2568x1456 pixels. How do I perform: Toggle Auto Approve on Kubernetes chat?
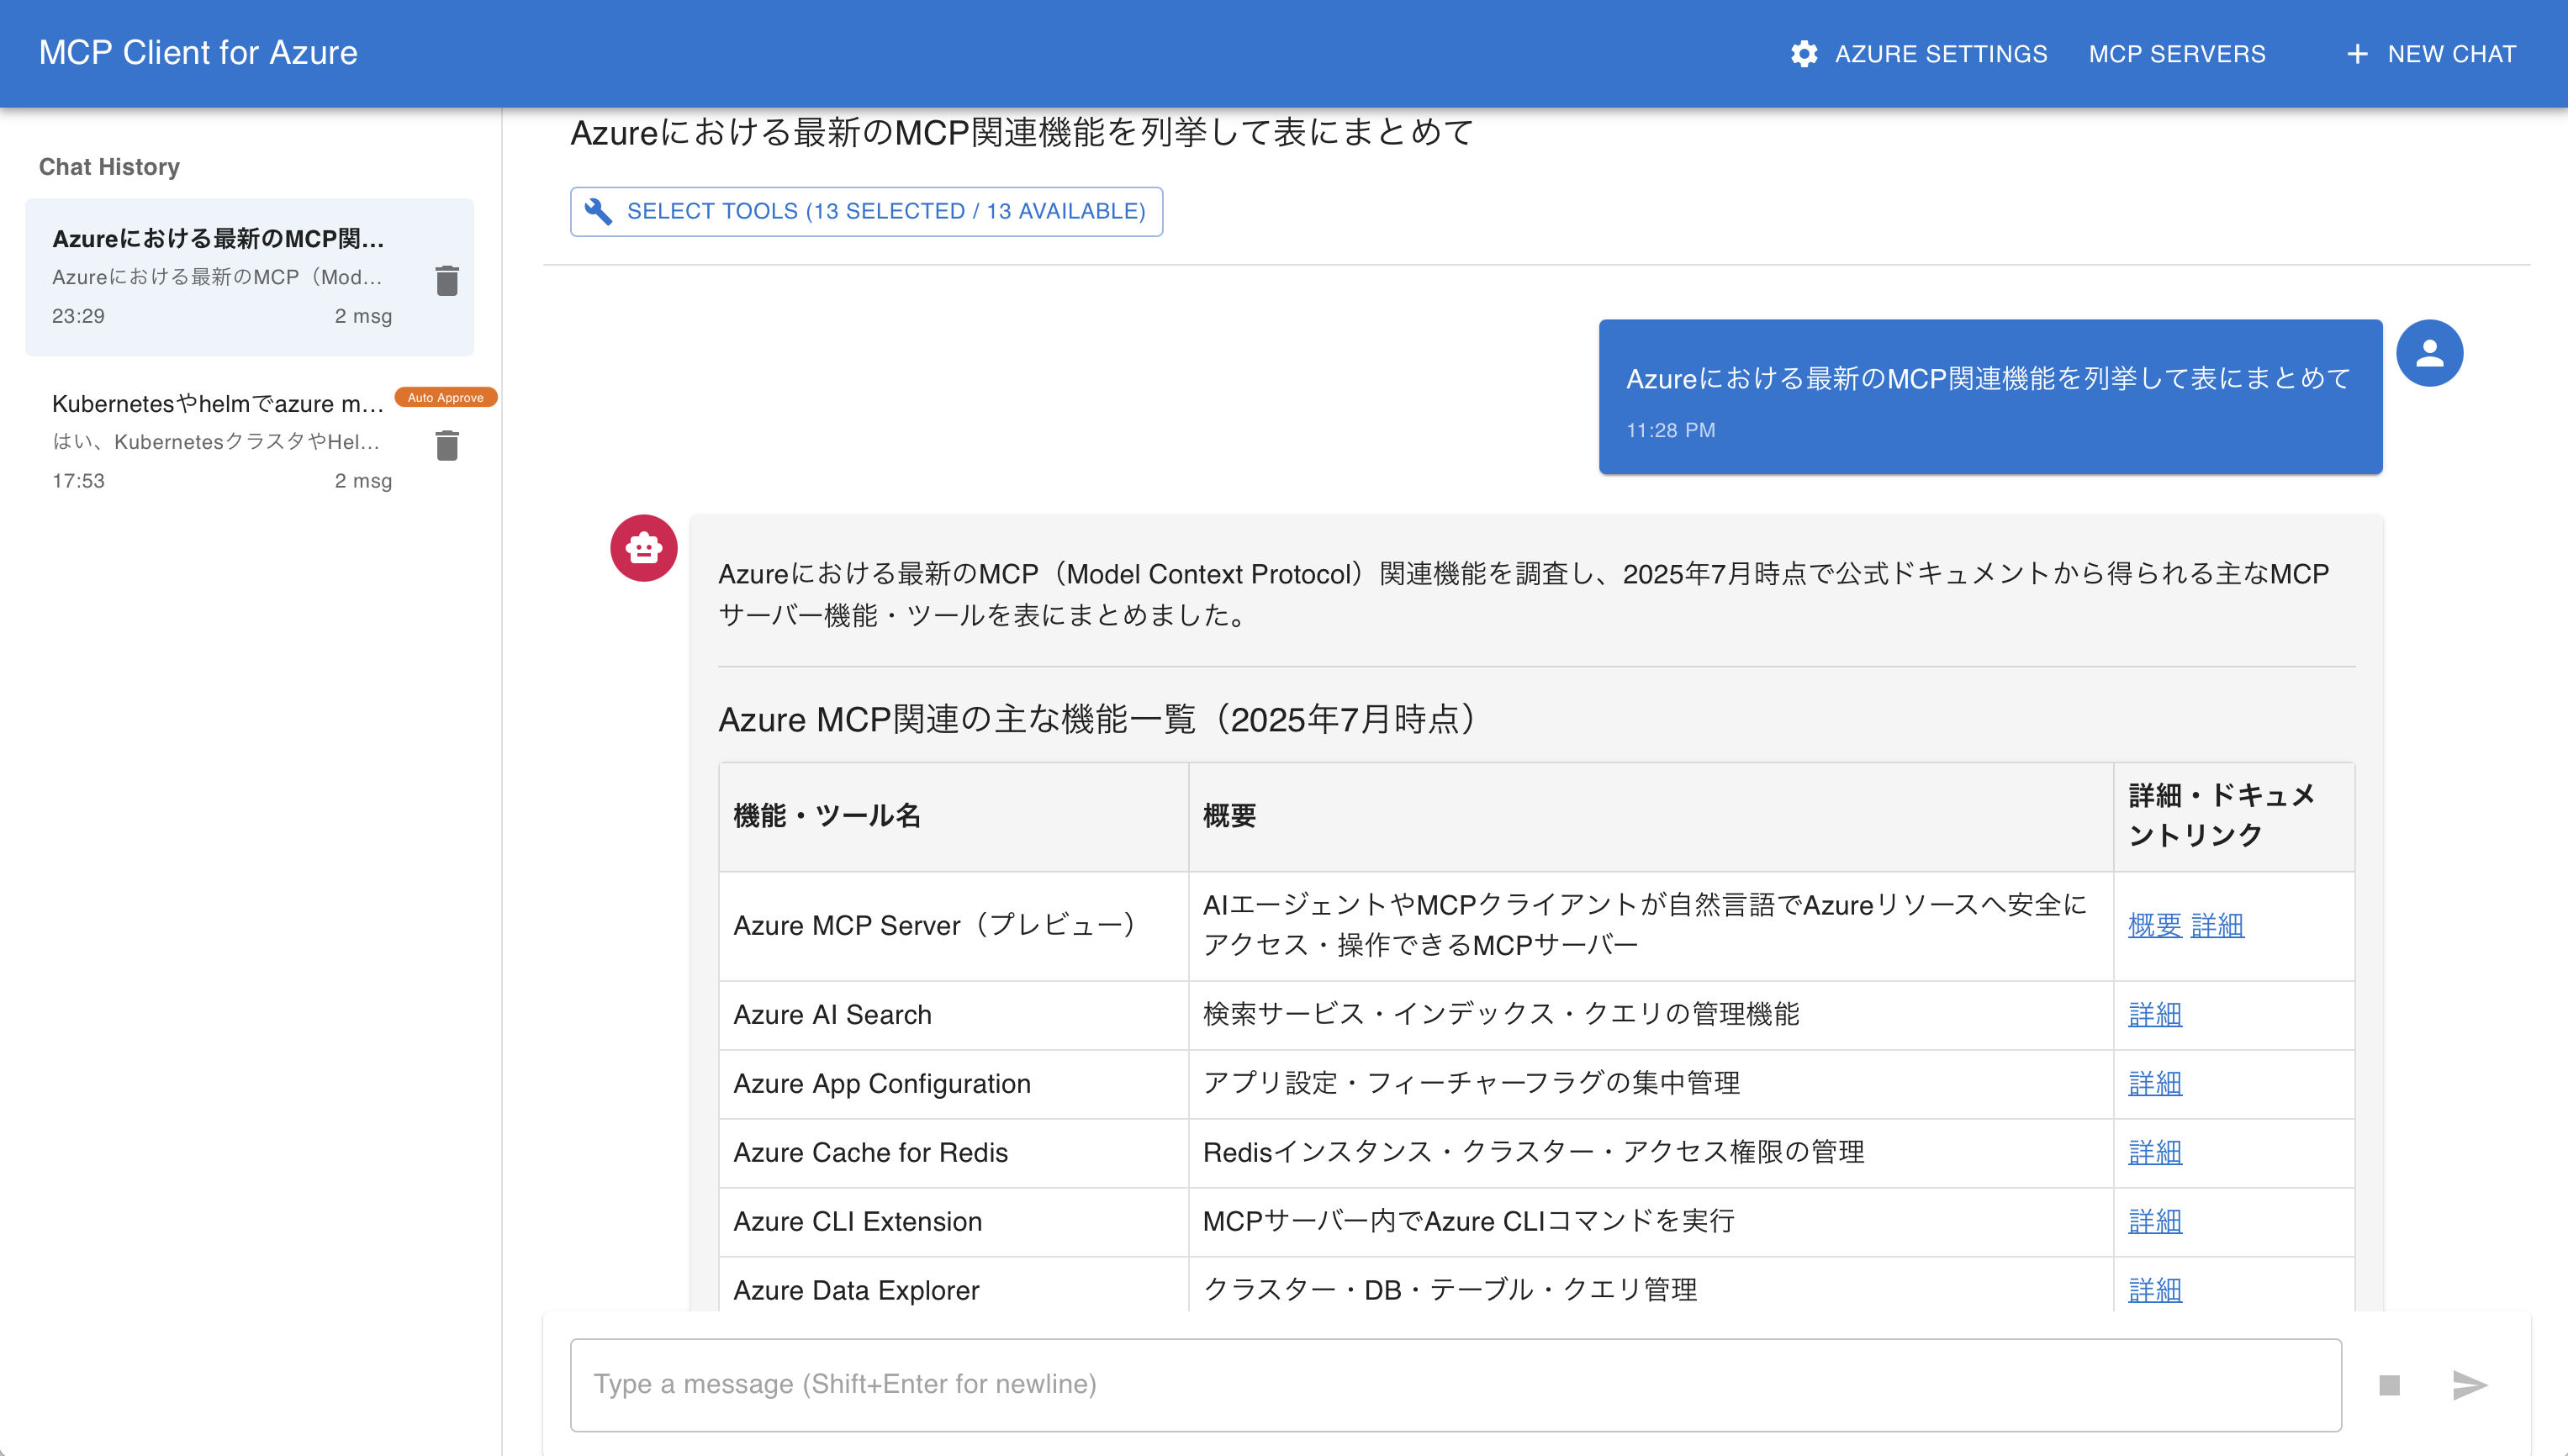(x=446, y=397)
